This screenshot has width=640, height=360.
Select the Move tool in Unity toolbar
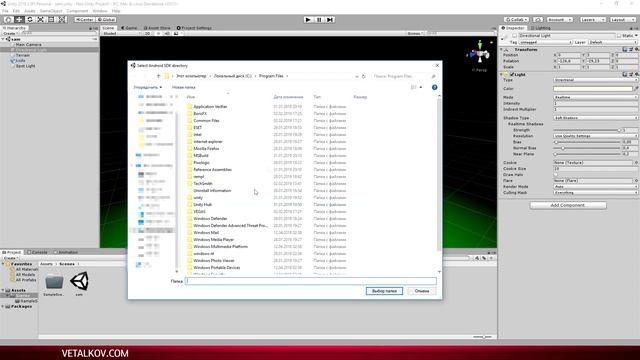[x=19, y=20]
